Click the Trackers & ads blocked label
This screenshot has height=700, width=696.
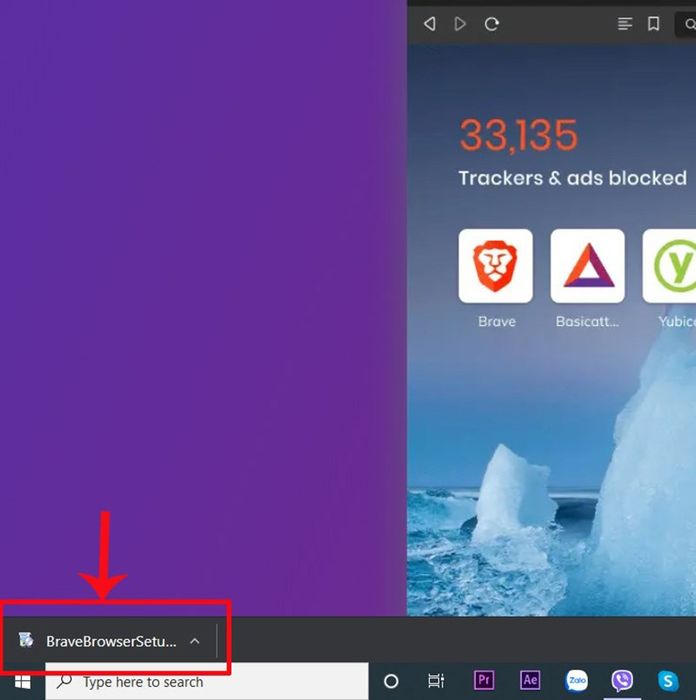click(572, 178)
